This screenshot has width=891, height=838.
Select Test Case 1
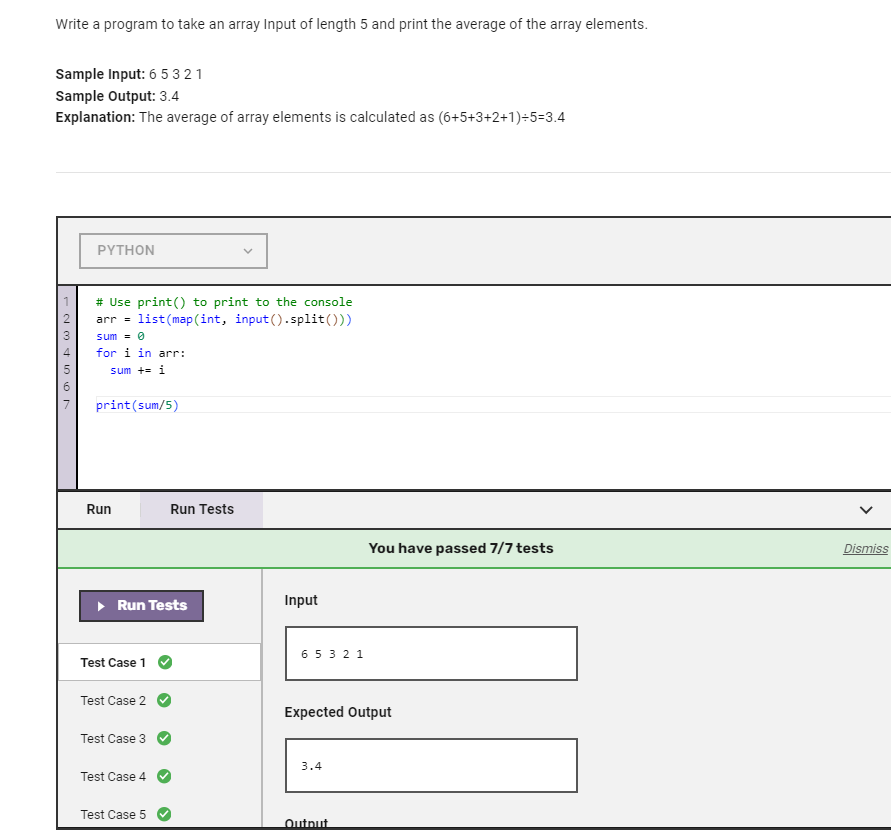point(160,662)
